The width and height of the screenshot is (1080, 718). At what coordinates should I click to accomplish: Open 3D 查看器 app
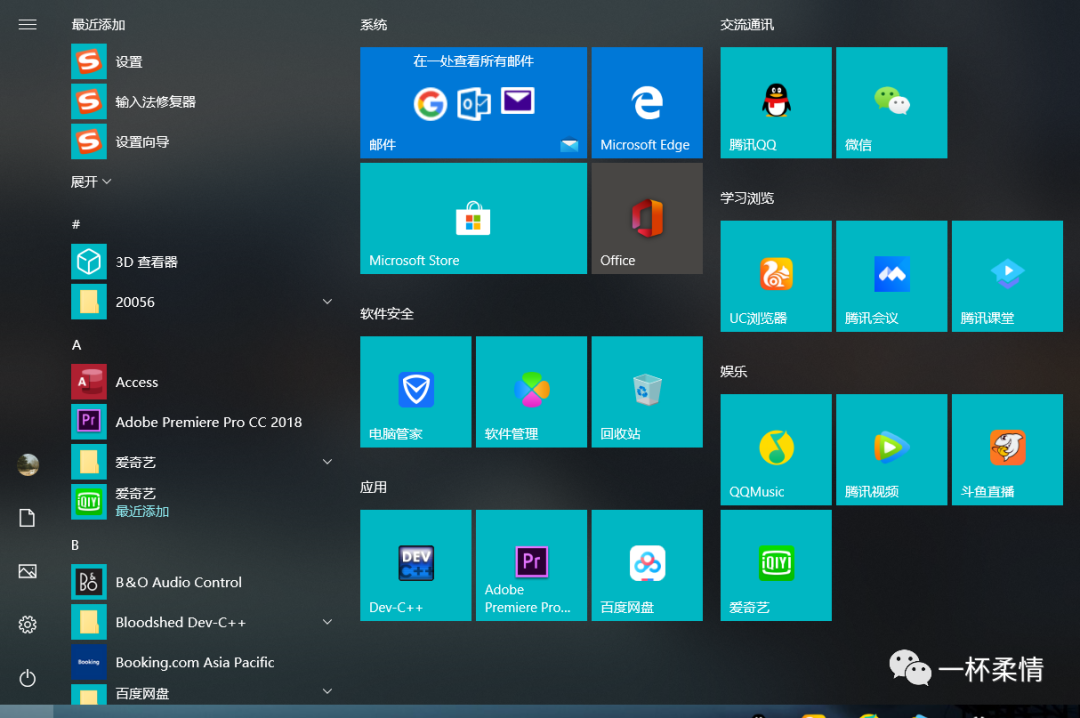click(x=203, y=262)
